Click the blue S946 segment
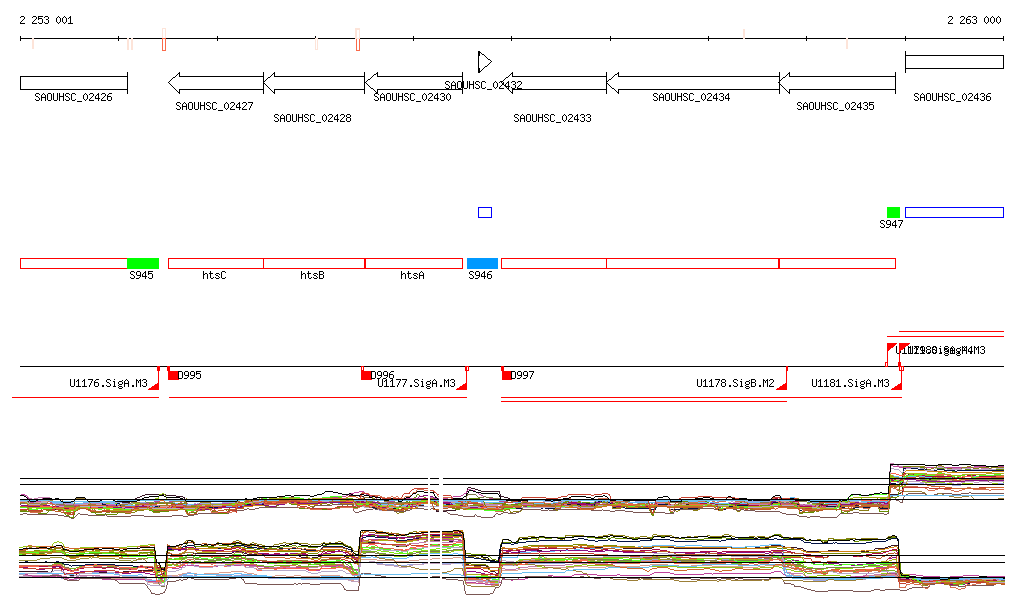 click(482, 263)
